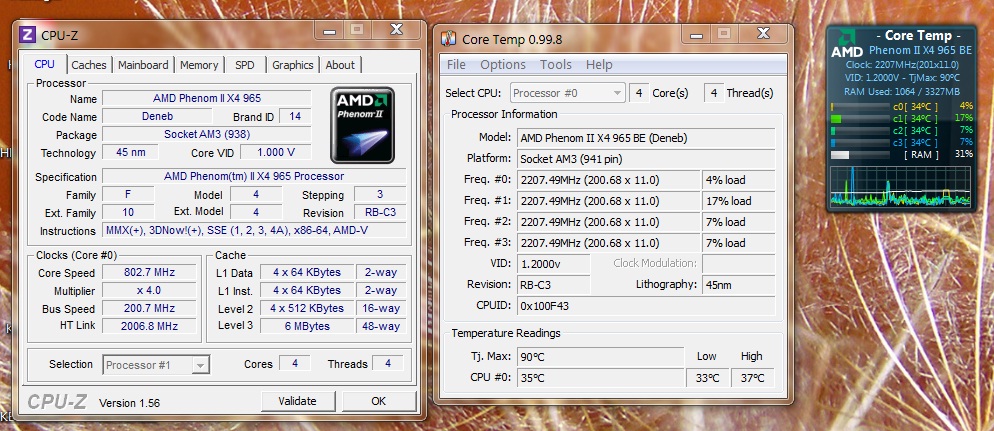994x431 pixels.
Task: Click the 17% load value for Freq. #1
Action: 739,201
